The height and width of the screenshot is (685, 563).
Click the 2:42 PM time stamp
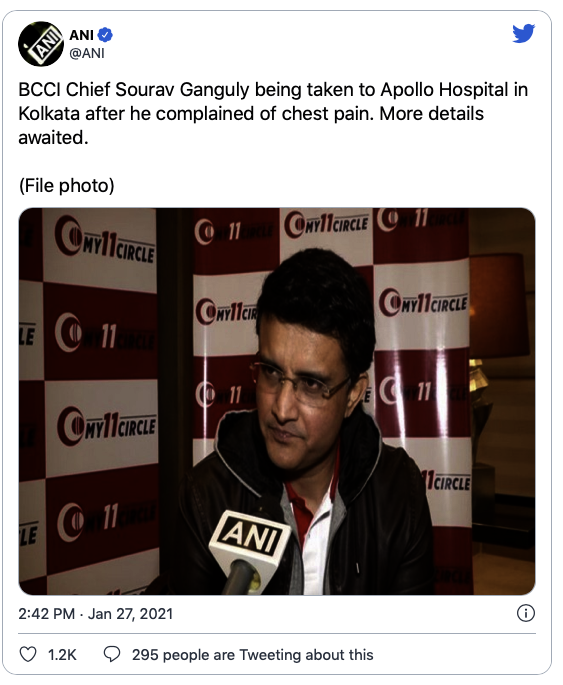point(46,614)
